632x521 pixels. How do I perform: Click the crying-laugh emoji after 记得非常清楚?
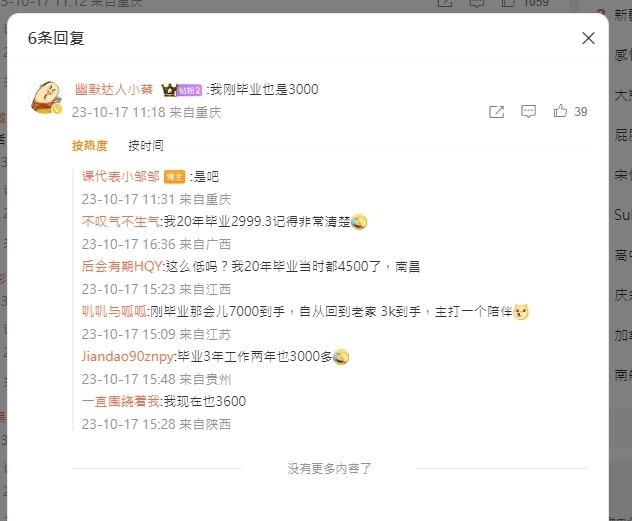359,222
